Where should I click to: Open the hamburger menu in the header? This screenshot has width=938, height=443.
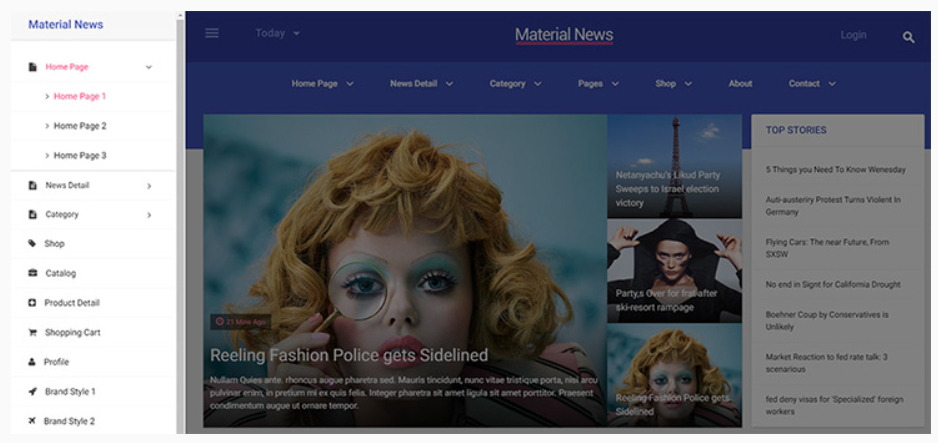coord(212,33)
